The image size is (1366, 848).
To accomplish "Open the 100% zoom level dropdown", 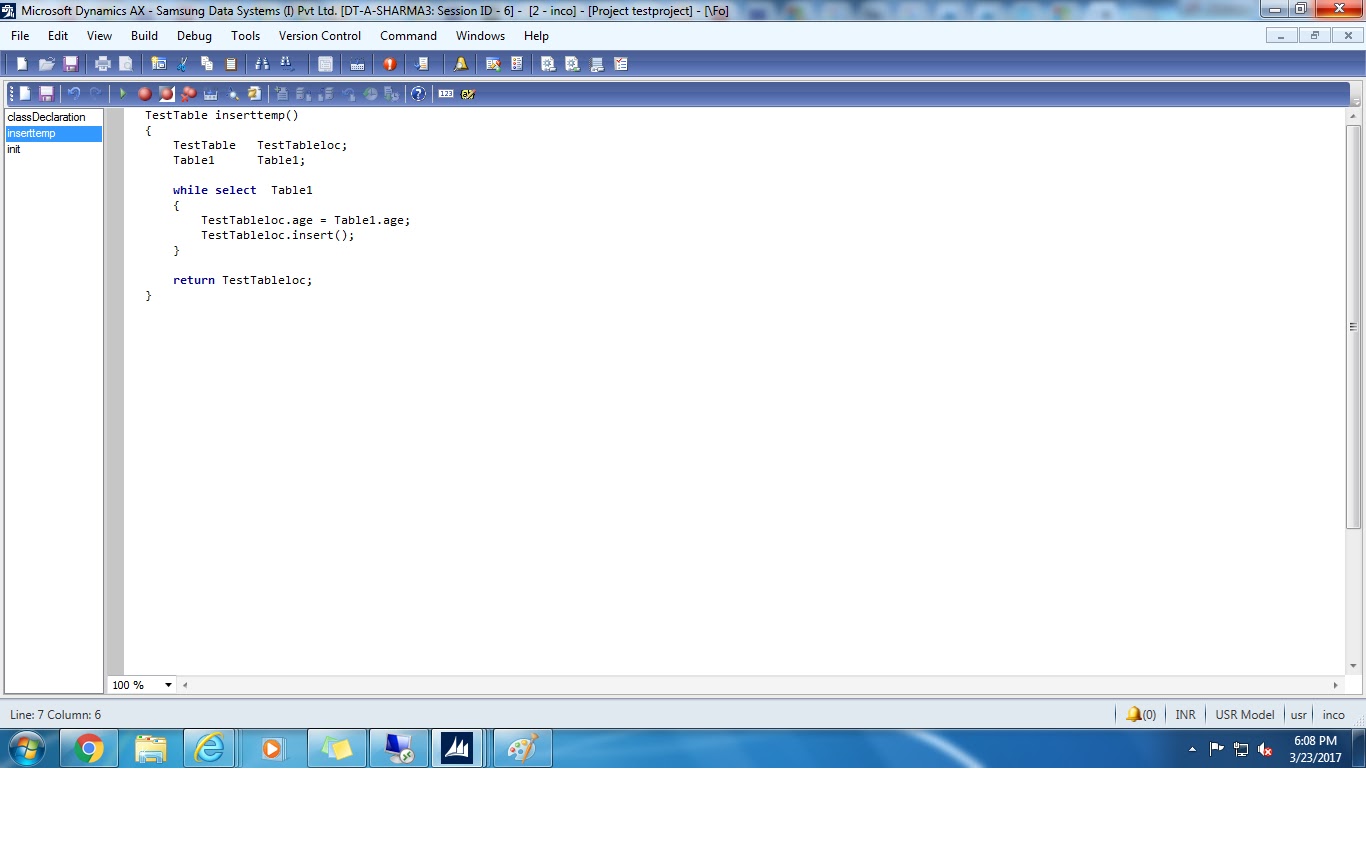I will coord(168,684).
